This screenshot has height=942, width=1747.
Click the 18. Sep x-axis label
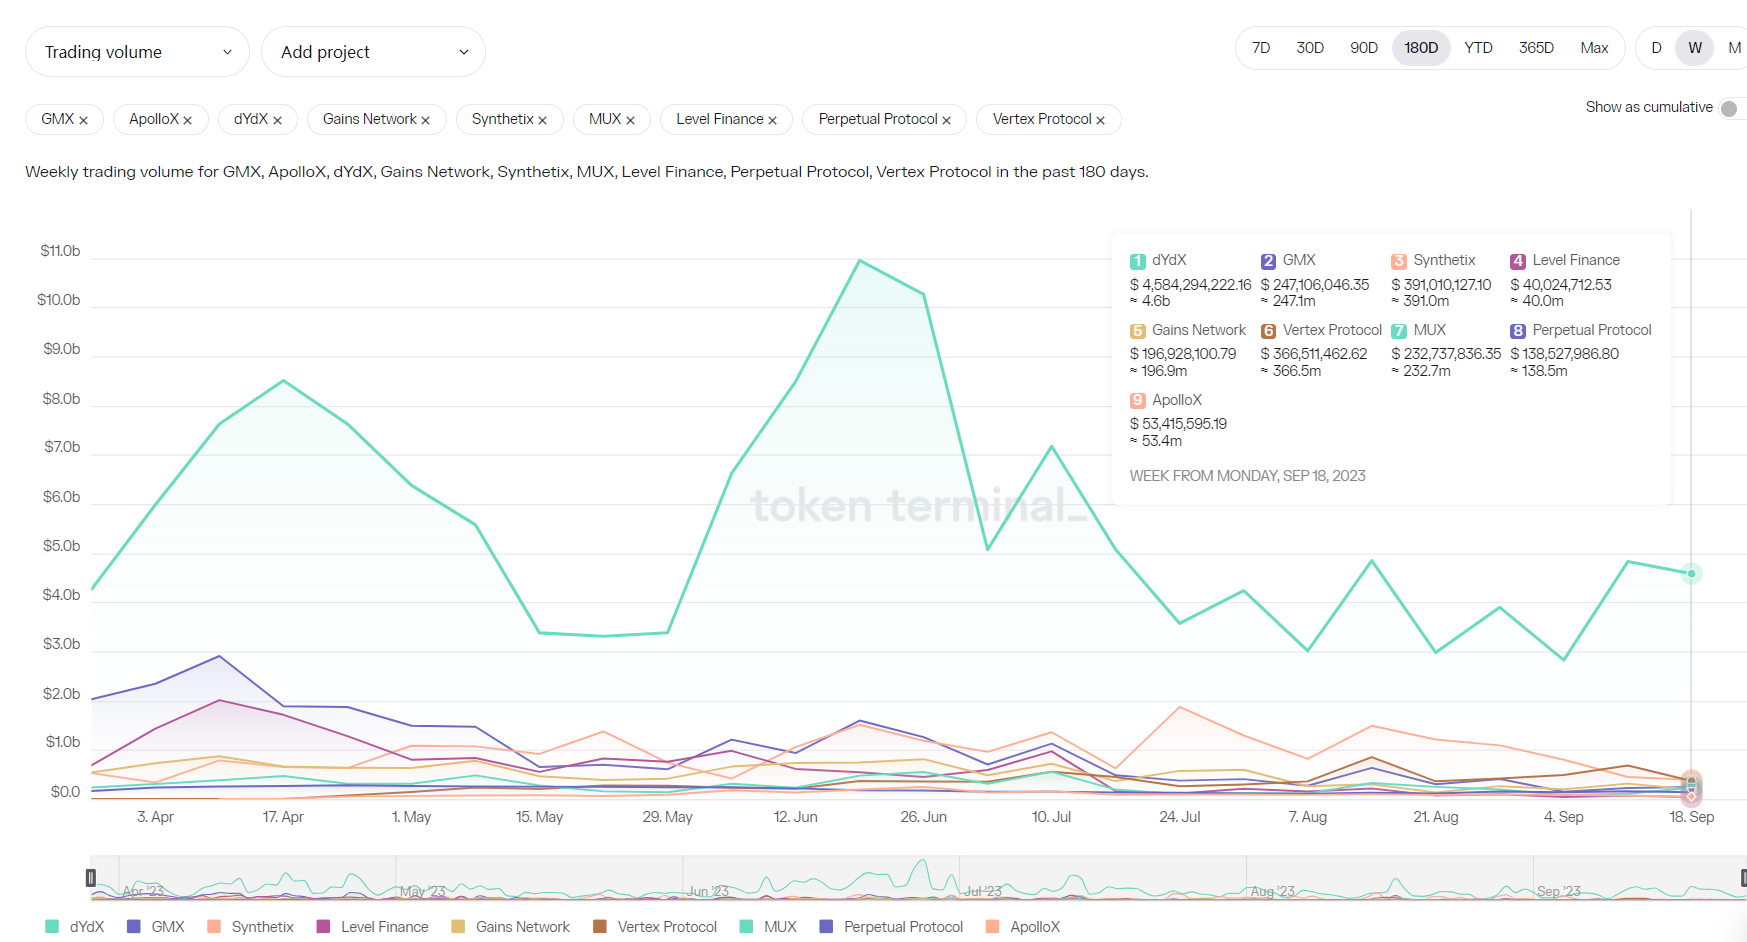pos(1691,817)
